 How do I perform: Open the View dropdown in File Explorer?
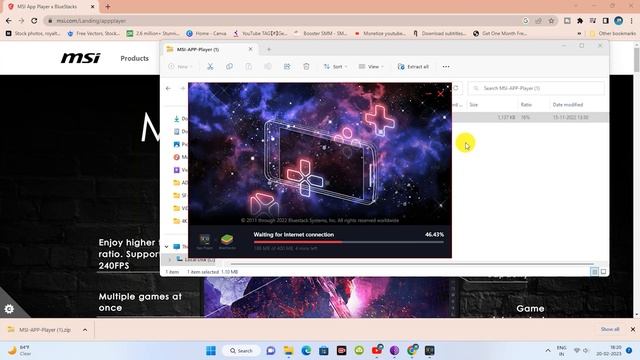coord(371,67)
